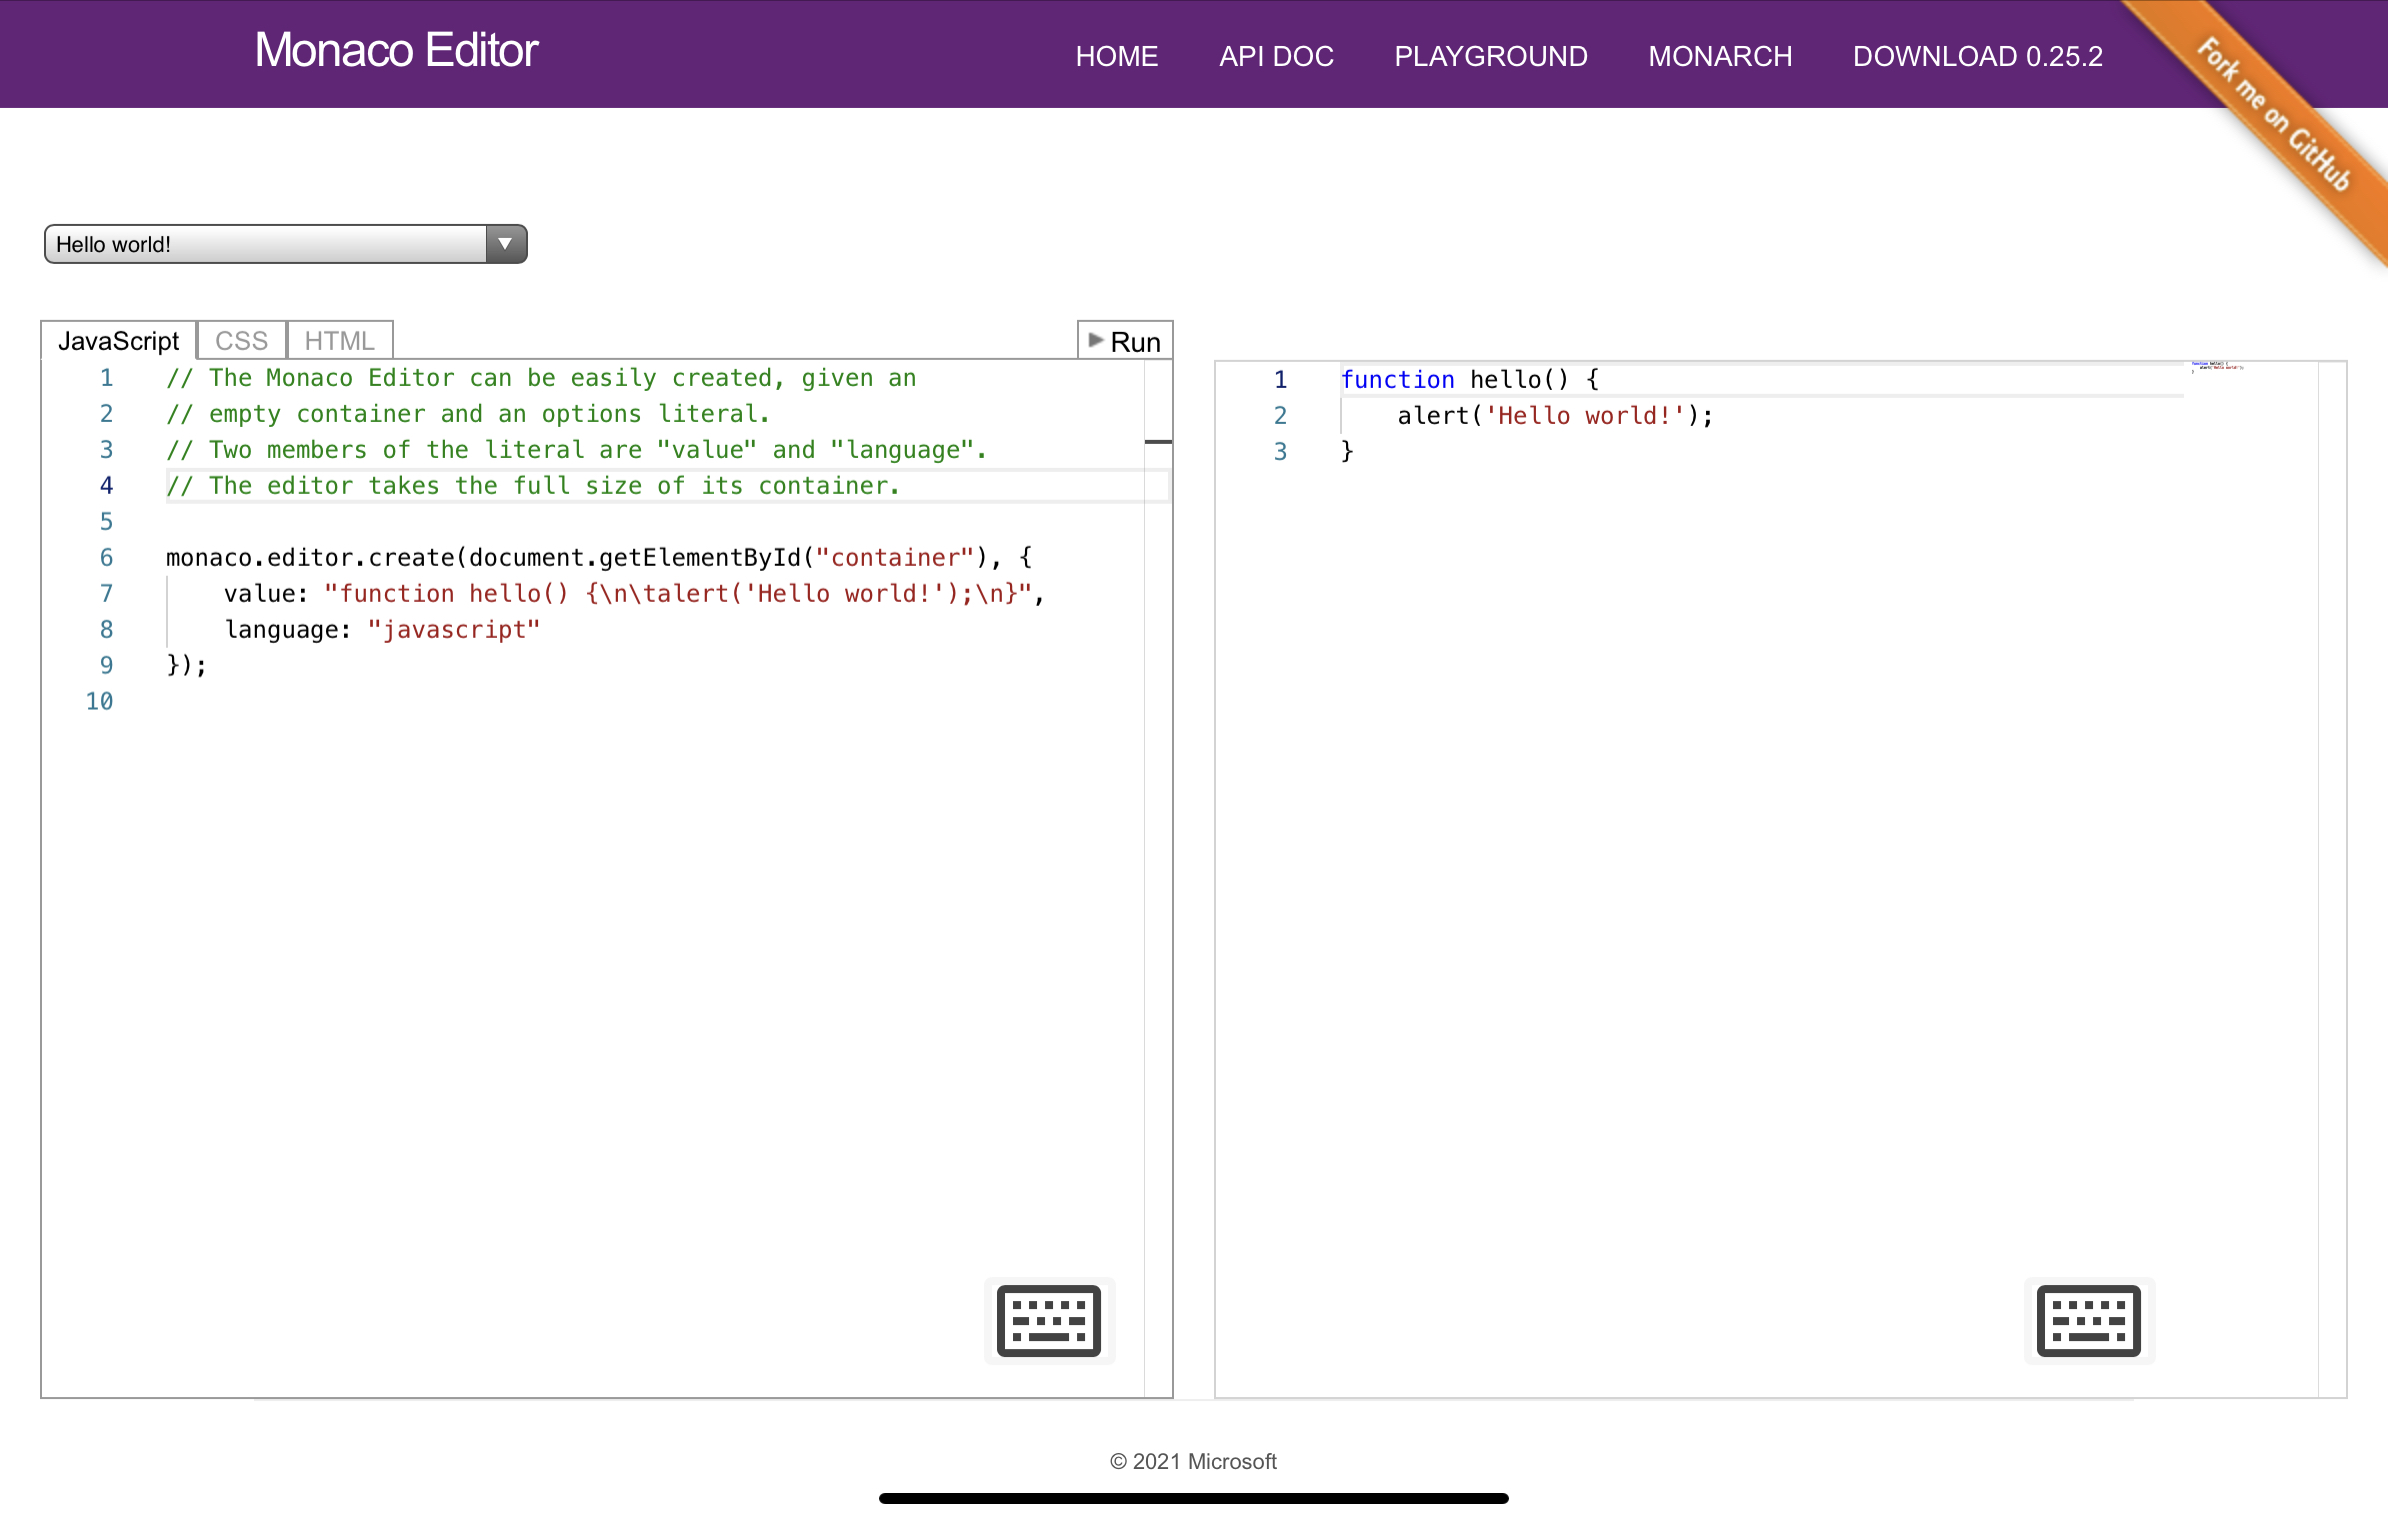The width and height of the screenshot is (2388, 1519).
Task: Open API DOC navigation link
Action: click(1276, 56)
